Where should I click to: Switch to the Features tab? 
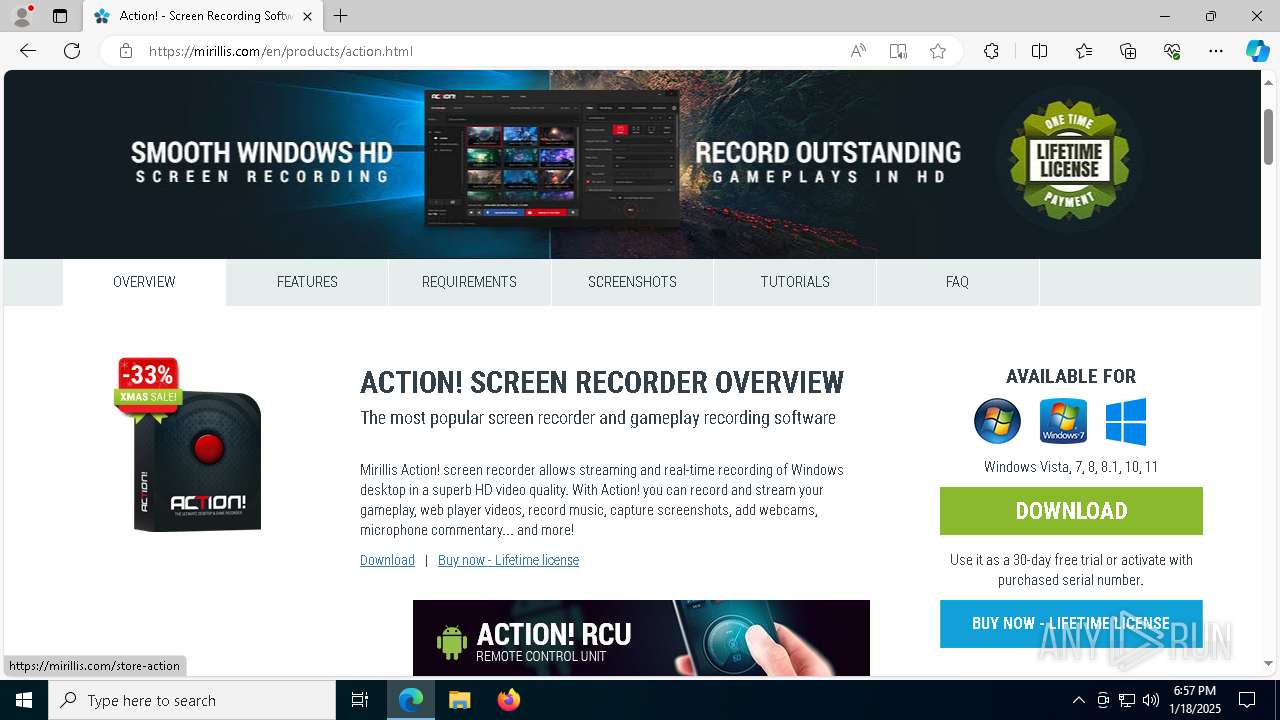(x=307, y=282)
